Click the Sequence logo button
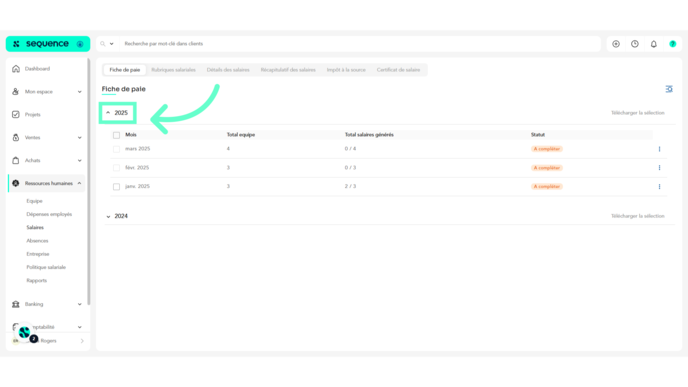The height and width of the screenshot is (387, 688). coord(47,44)
